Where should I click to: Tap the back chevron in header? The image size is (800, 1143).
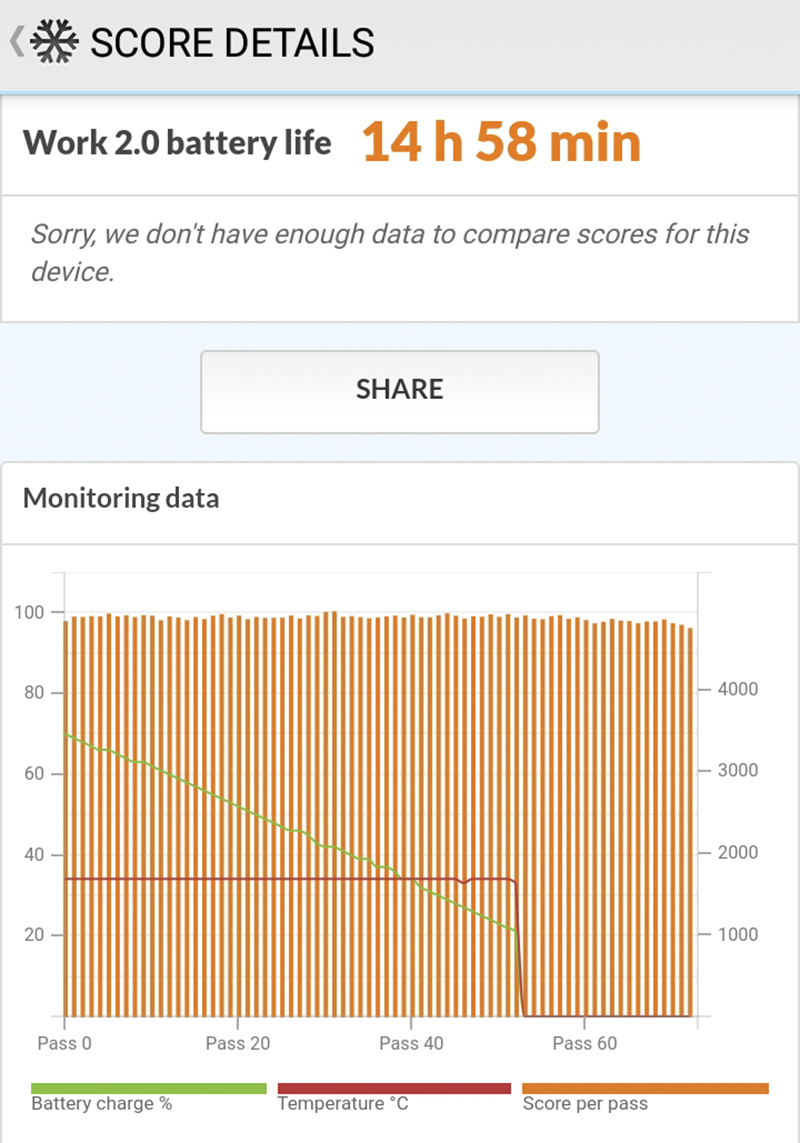point(16,42)
